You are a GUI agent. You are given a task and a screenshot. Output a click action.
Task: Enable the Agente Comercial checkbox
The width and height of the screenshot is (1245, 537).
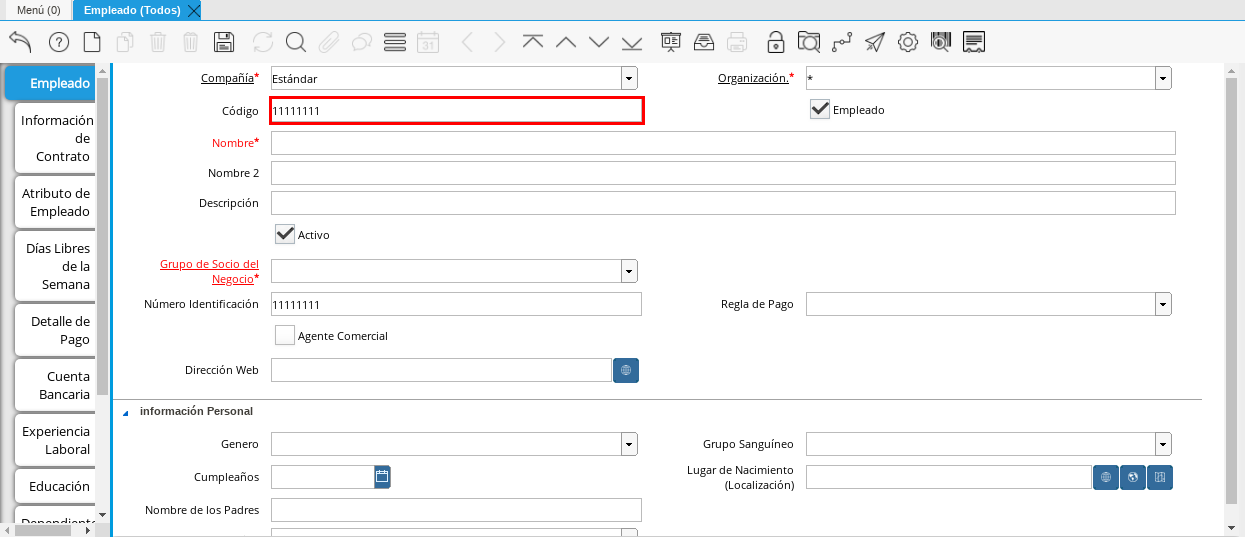point(285,336)
